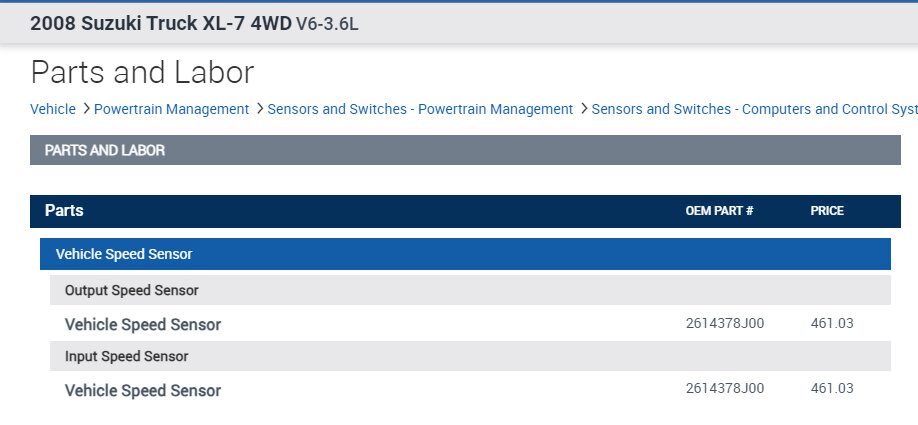Click the chevron before Sensors and Switches - Powertrain Management

[260, 108]
